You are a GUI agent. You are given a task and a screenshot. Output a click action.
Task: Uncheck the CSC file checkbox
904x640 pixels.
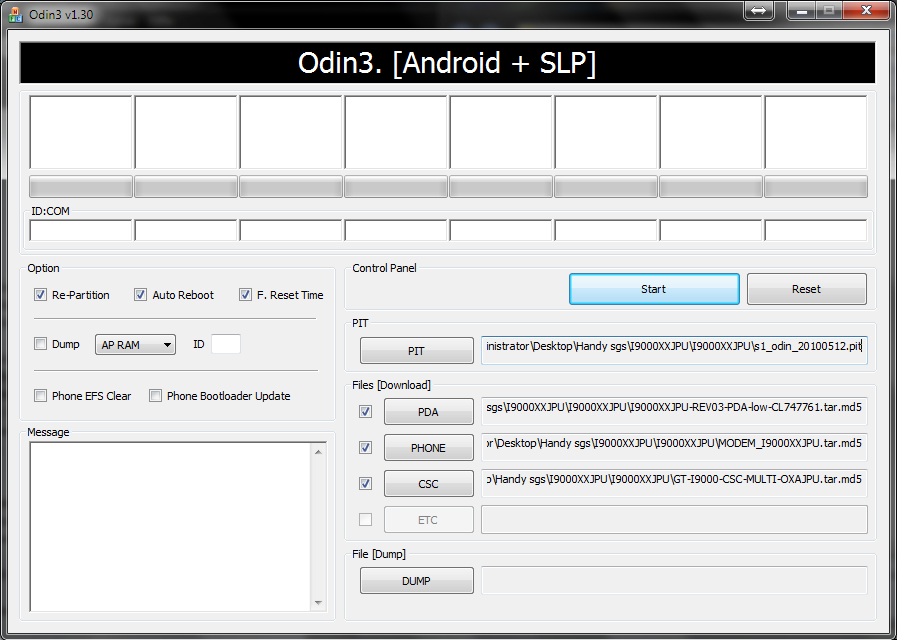pos(365,483)
